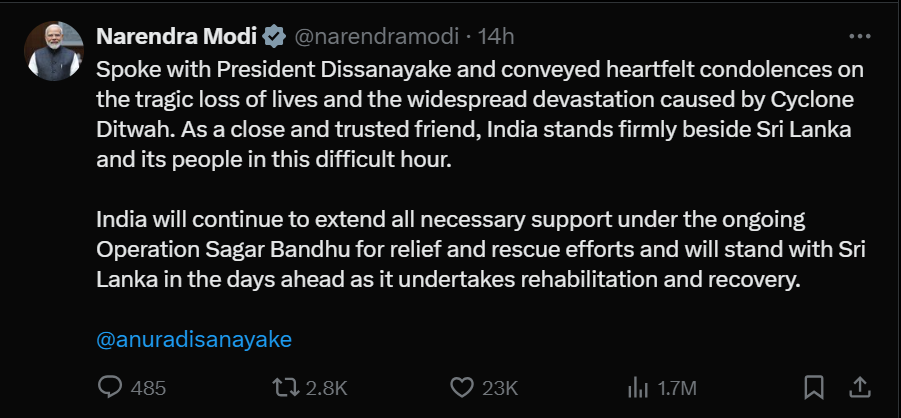This screenshot has height=418, width=901.
Task: Open the three-dot more options menu
Action: (x=858, y=37)
